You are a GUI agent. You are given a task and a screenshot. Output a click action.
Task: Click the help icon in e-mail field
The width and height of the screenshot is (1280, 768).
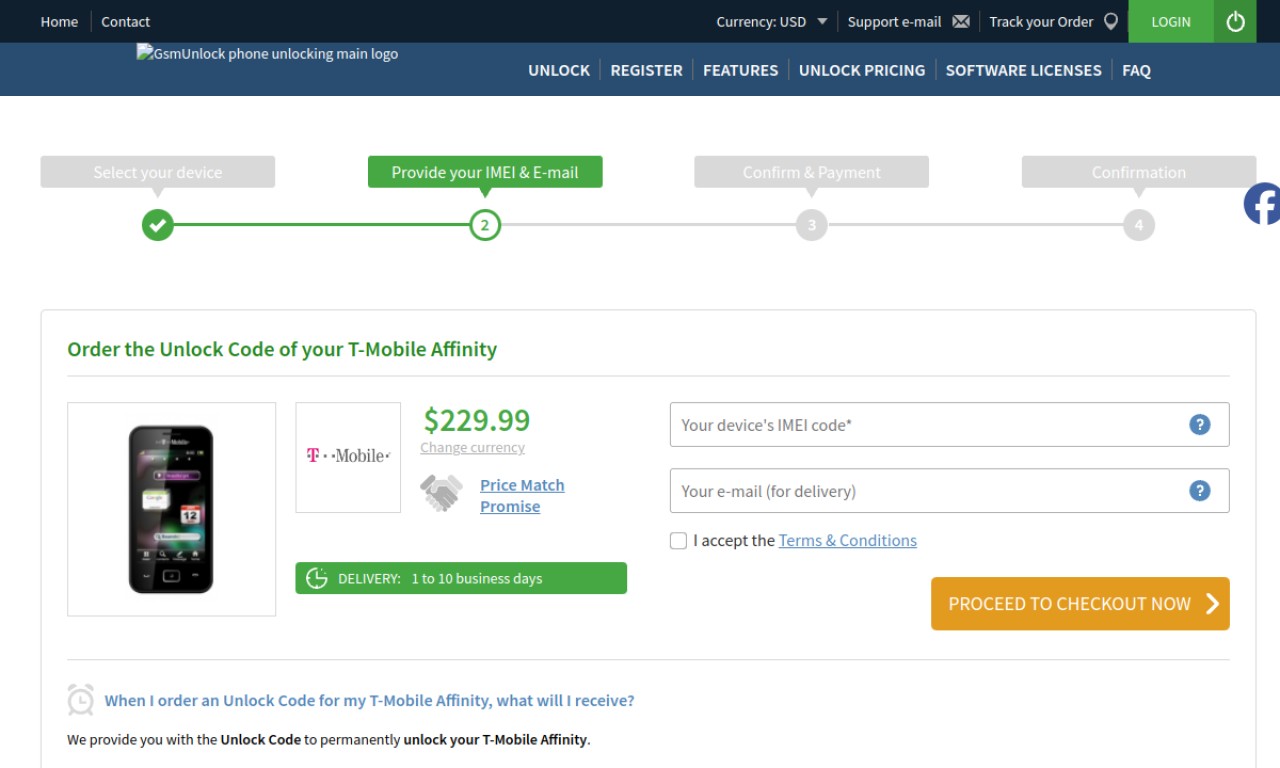pyautogui.click(x=1200, y=491)
